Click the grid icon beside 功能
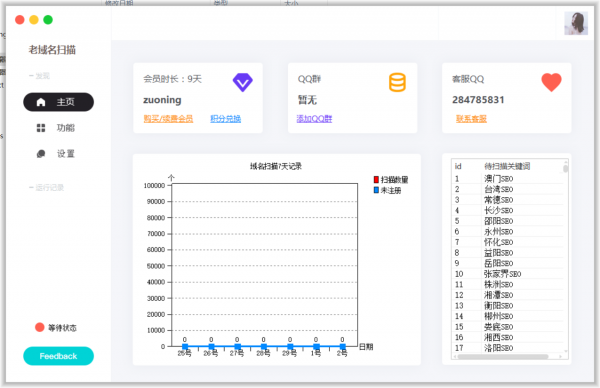The width and height of the screenshot is (600, 388). (41, 128)
